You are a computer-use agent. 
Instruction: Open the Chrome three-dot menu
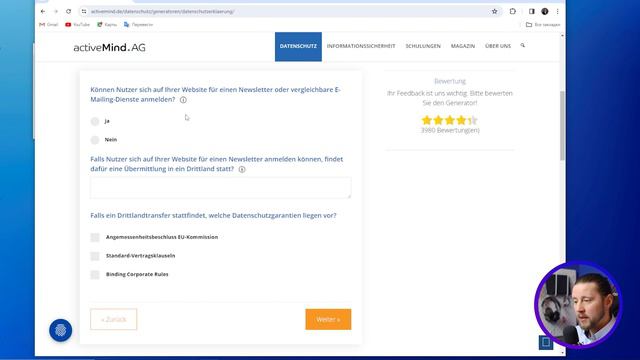(x=558, y=11)
